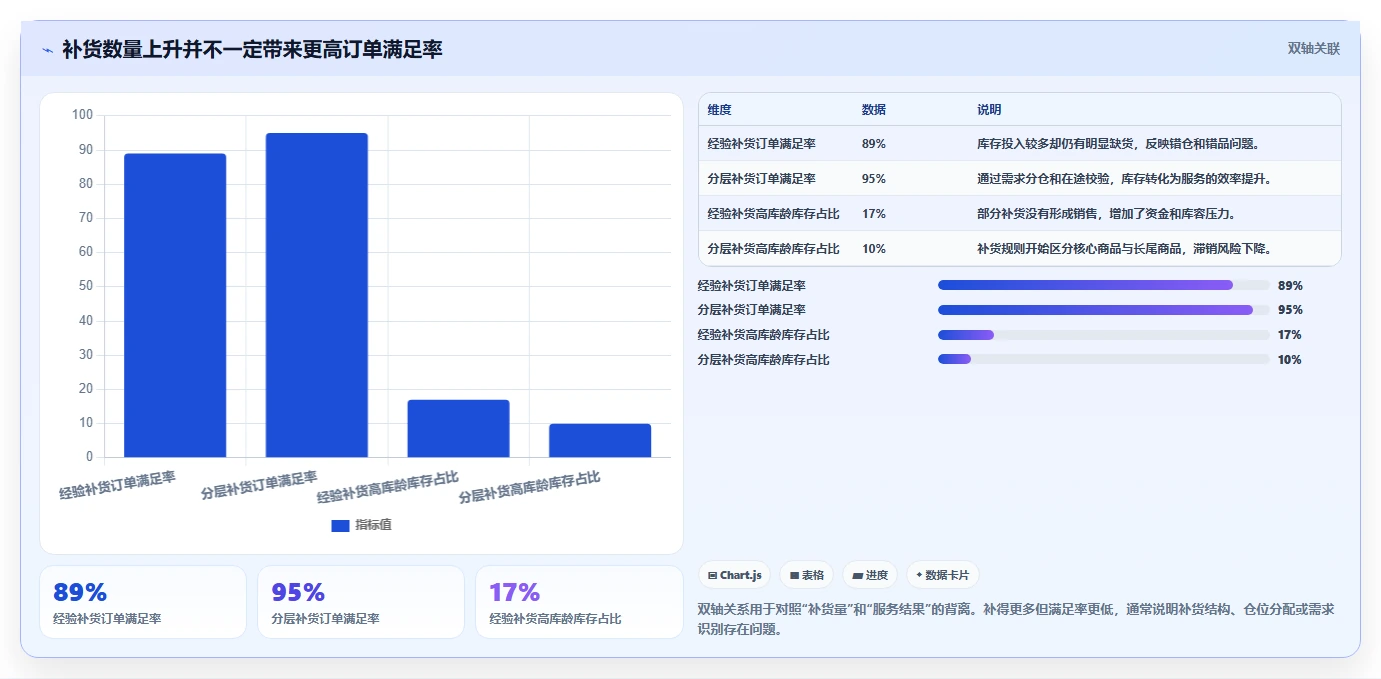Click the 89% value in the table

coord(873,144)
